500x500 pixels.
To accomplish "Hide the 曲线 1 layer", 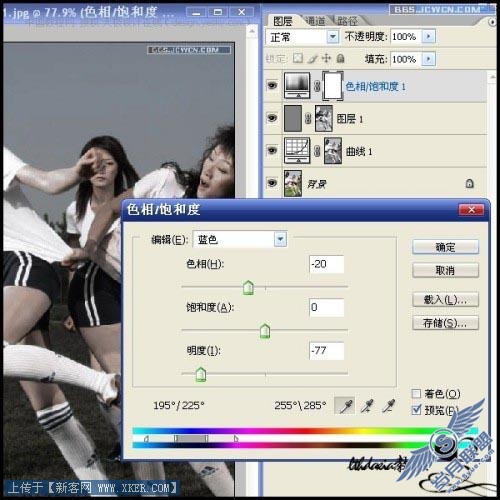I will 272,150.
